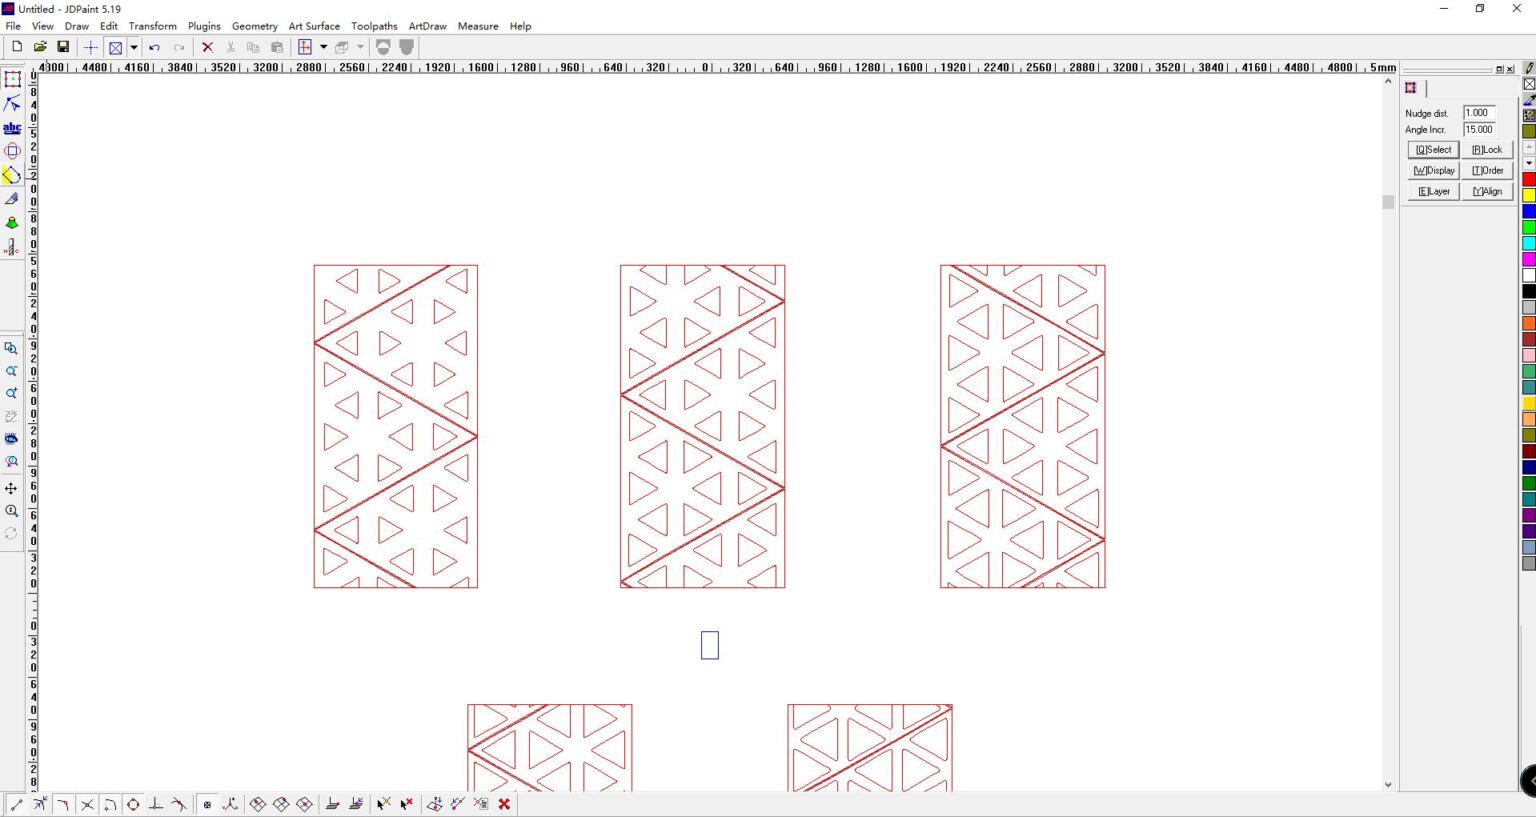This screenshot has height=817, width=1536.
Task: Click the [Q]Select button
Action: point(1433,150)
